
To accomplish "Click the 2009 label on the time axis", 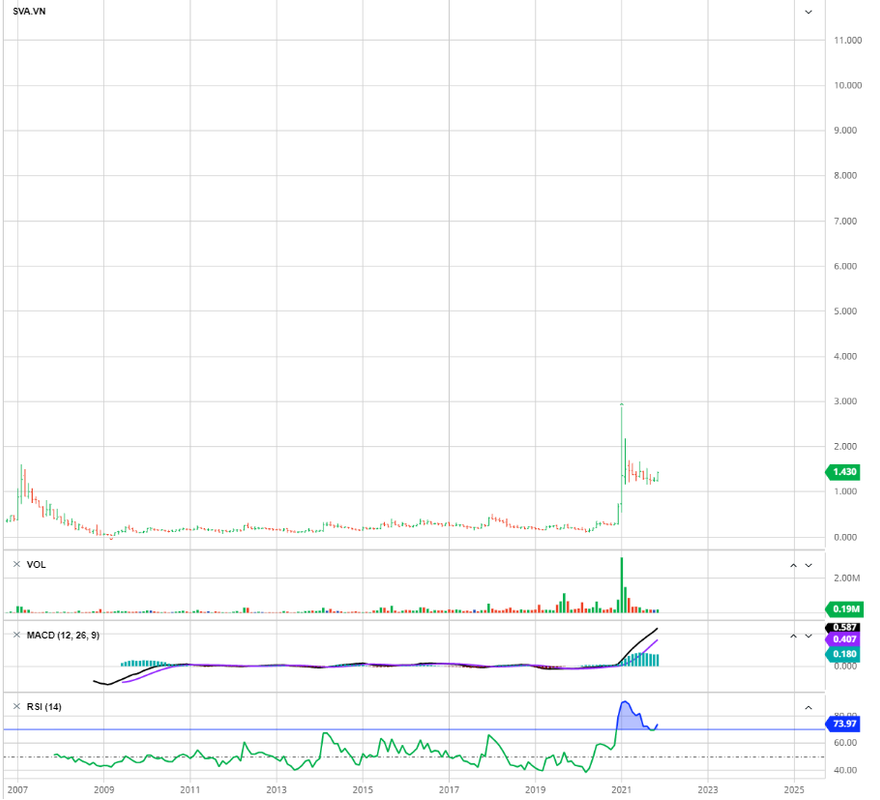I will point(104,789).
